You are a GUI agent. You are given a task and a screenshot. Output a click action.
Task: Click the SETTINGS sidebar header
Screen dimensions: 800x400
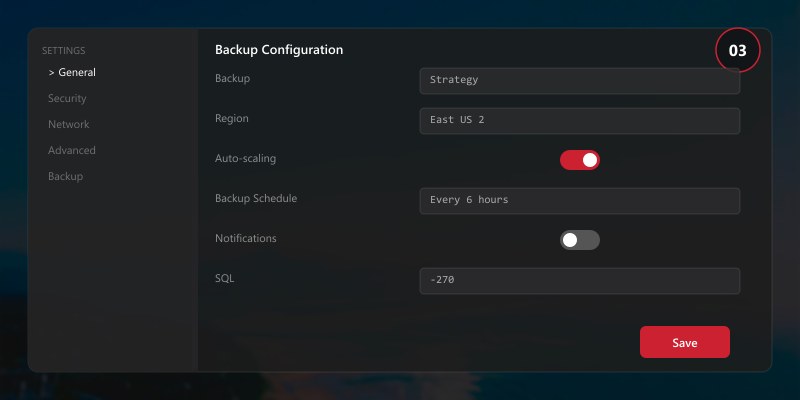pos(64,51)
